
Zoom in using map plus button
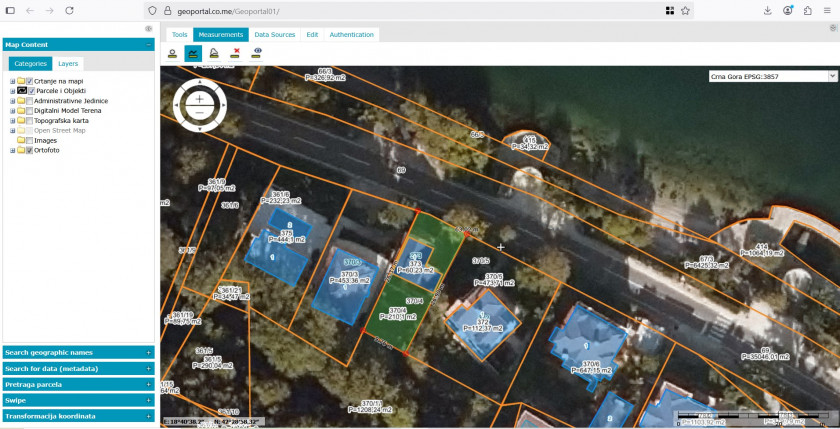[200, 98]
